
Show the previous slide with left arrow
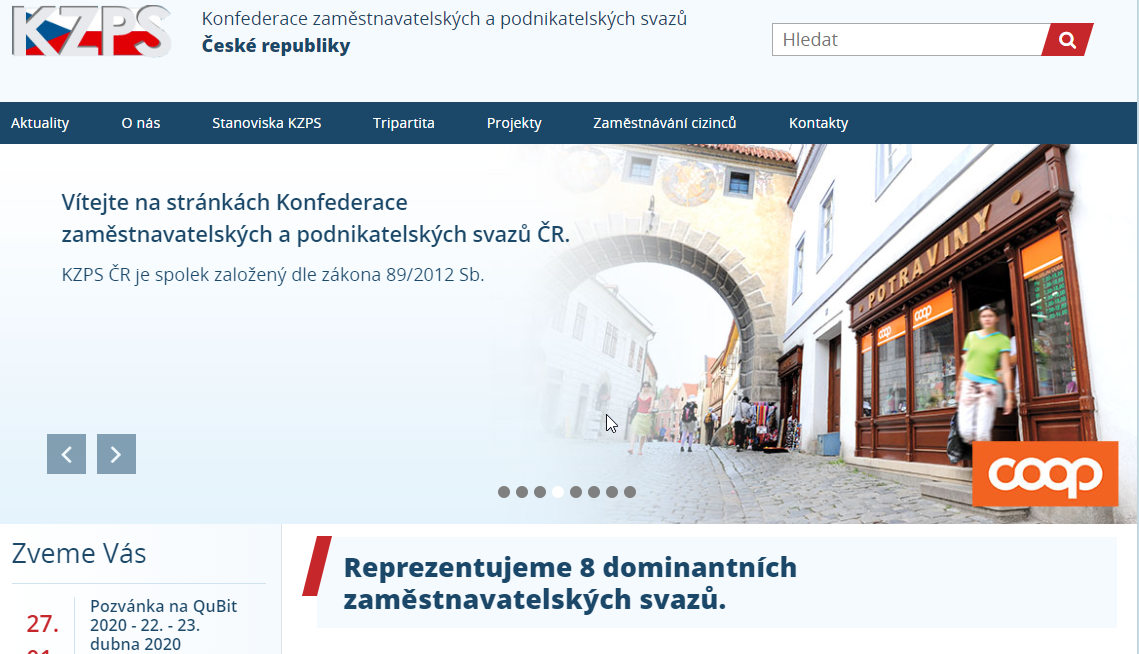point(67,454)
